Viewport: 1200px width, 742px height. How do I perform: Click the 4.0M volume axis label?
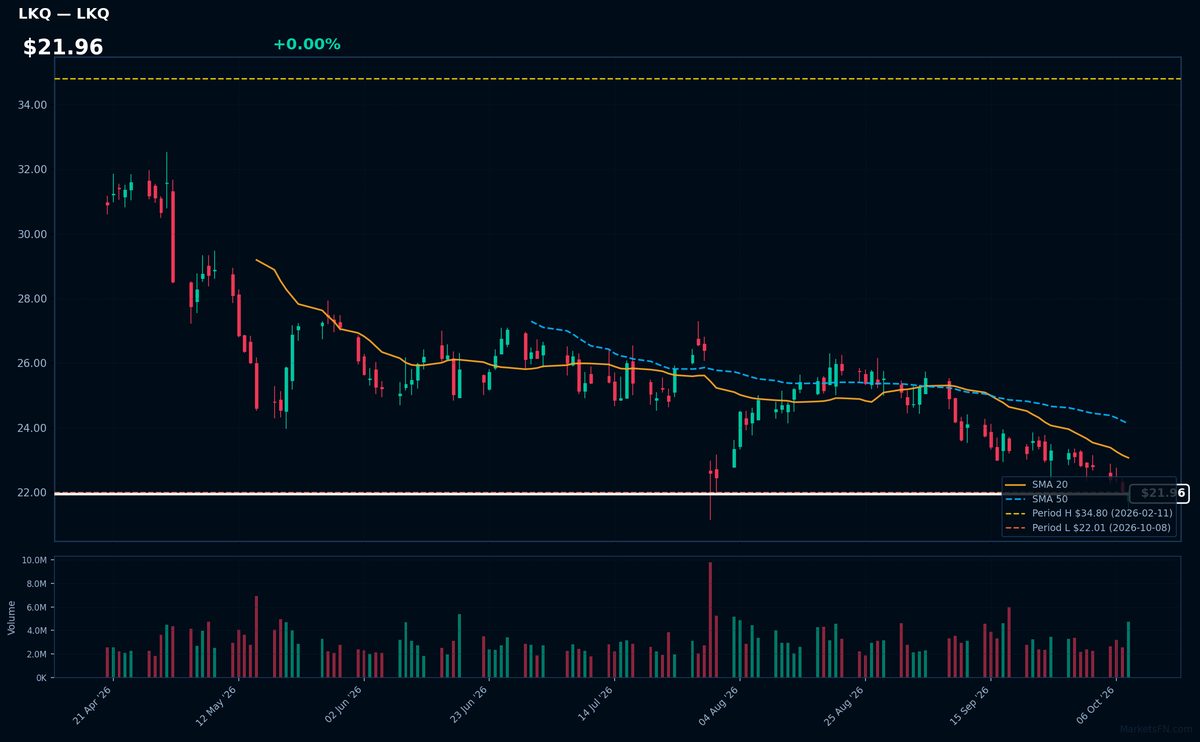tap(36, 631)
